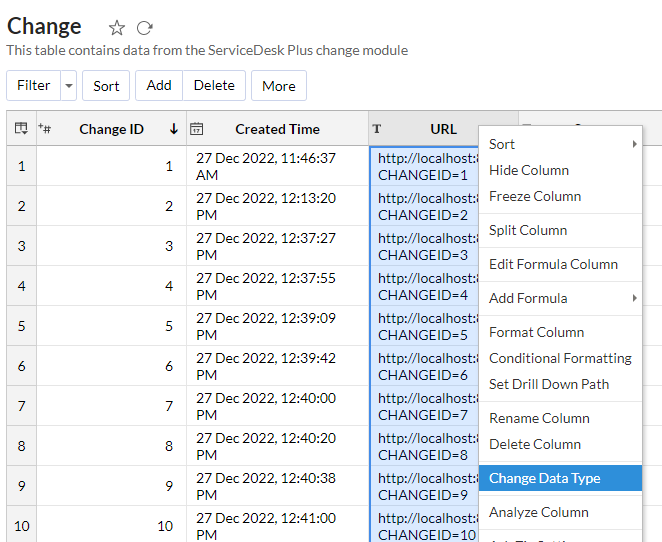Click the text type icon on URL column
The height and width of the screenshot is (542, 662).
coord(377,129)
